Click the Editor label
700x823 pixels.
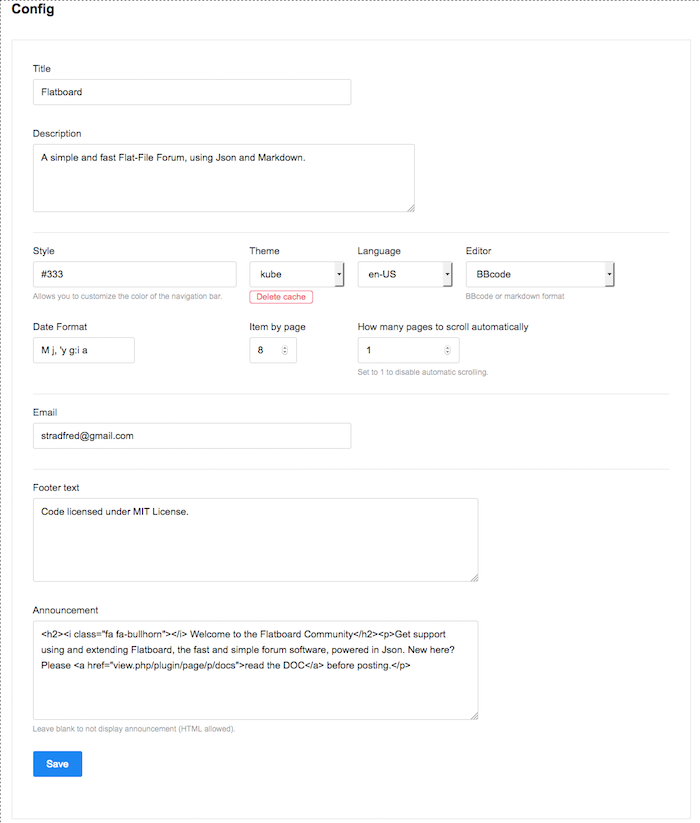coord(479,251)
